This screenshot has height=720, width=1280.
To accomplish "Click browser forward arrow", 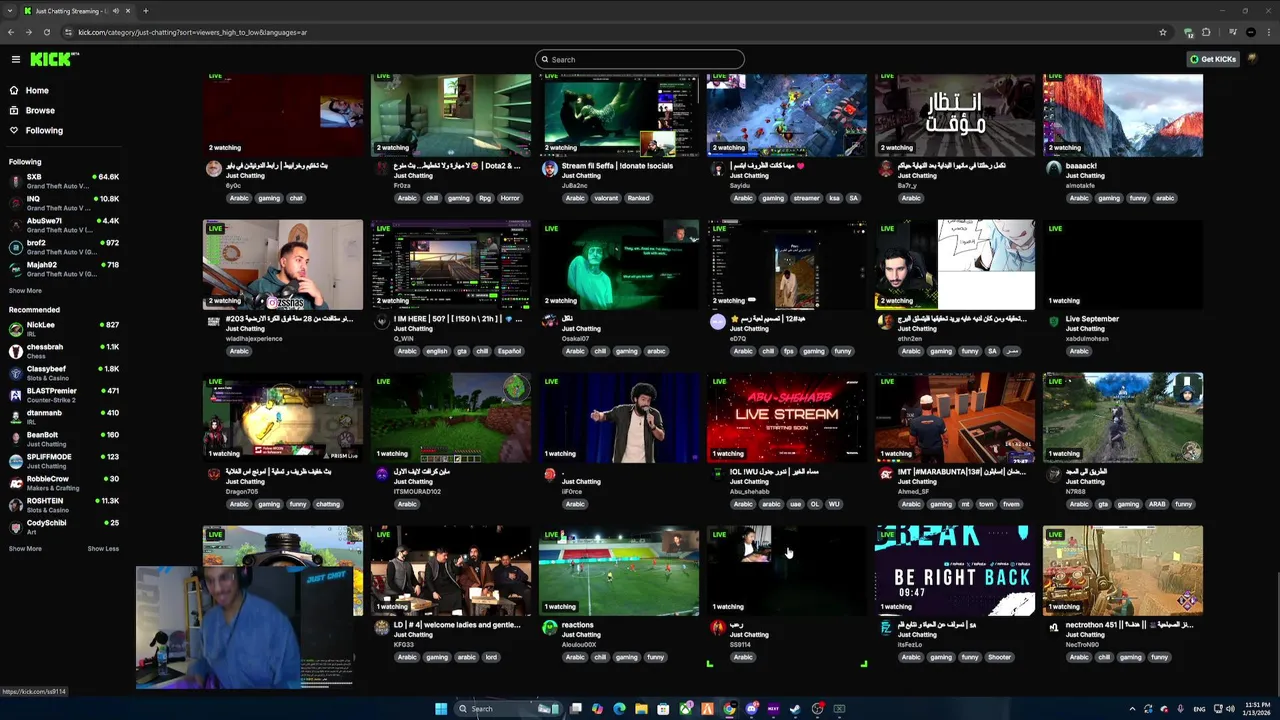I will click(28, 32).
